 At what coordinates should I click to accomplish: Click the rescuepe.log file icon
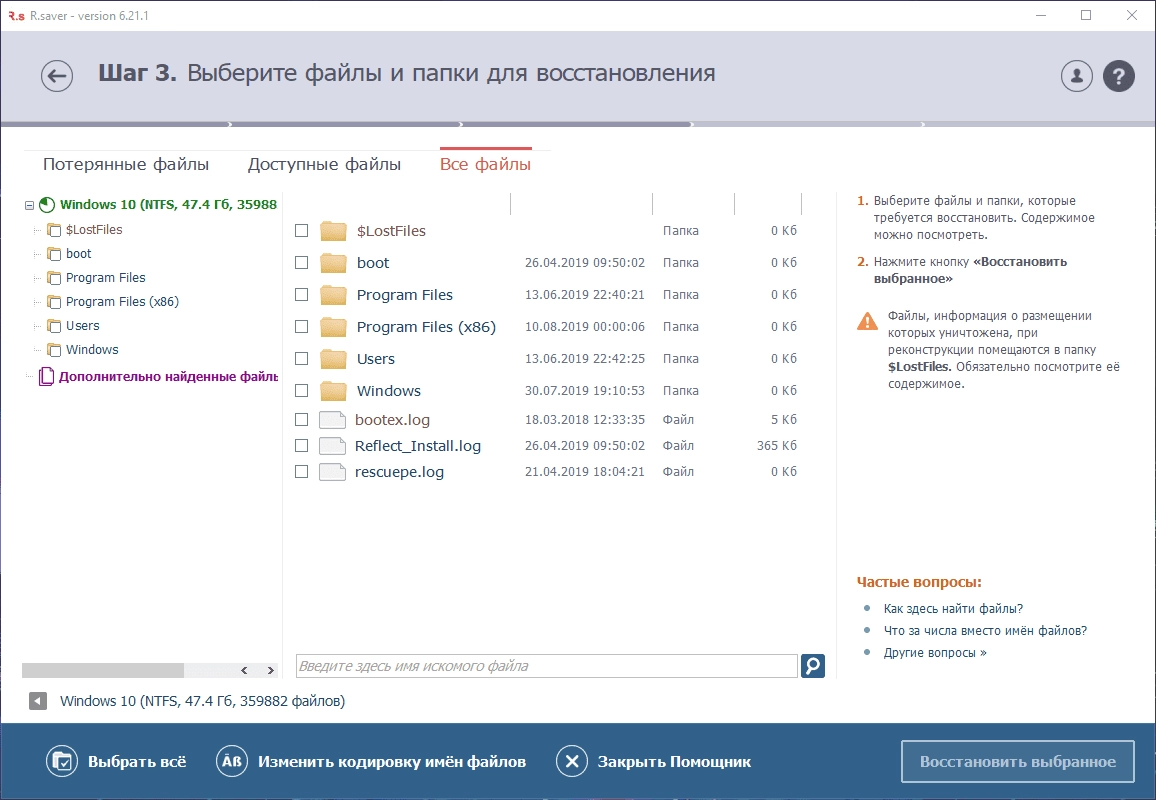[332, 472]
